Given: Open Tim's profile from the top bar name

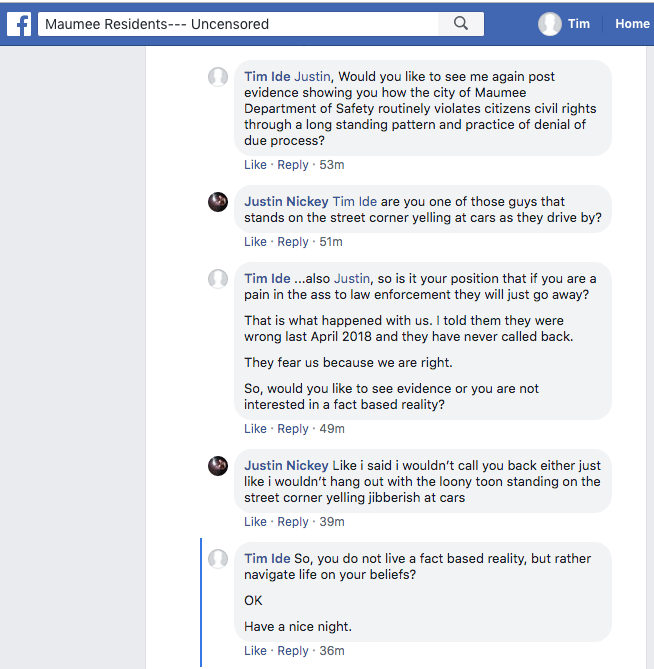Looking at the screenshot, I should coord(579,24).
